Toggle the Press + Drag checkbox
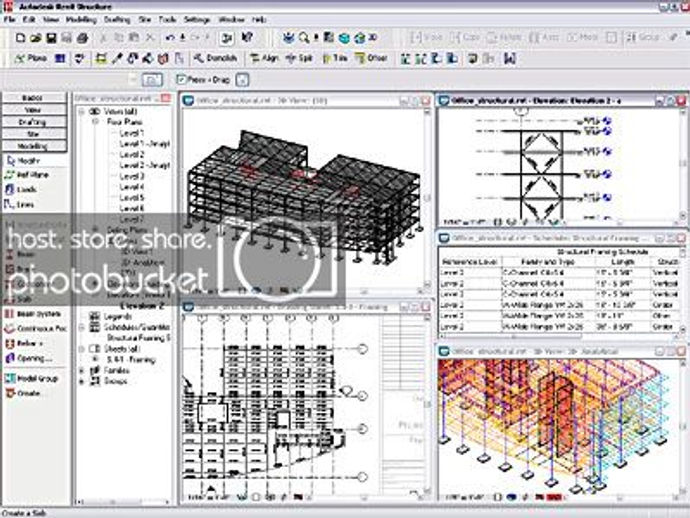Image resolution: width=690 pixels, height=518 pixels. tap(181, 80)
